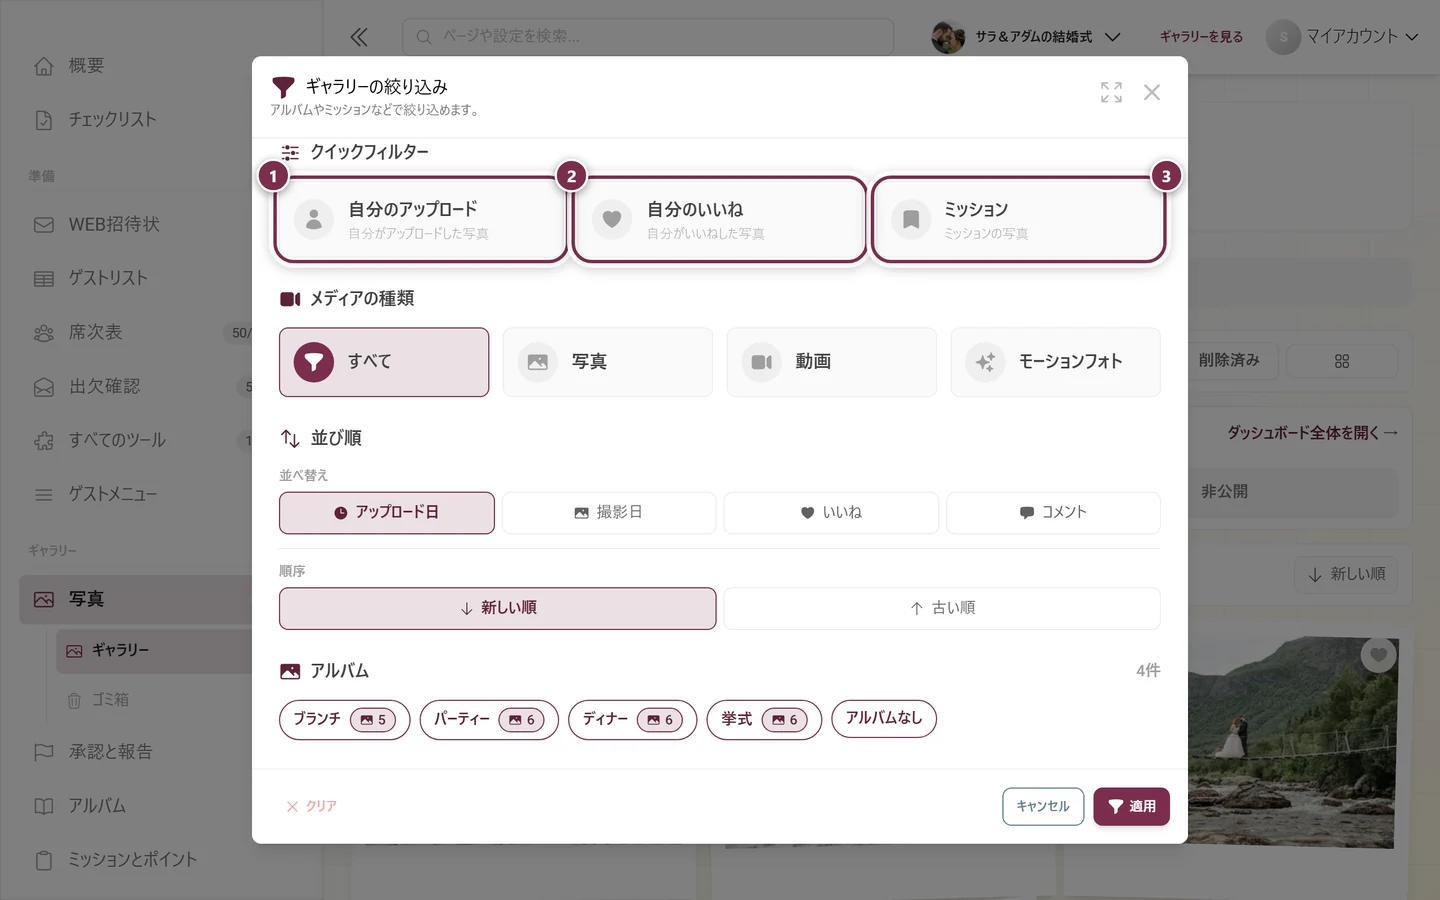The width and height of the screenshot is (1440, 900).
Task: Open ダッシュボード全体を開く link
Action: (x=1312, y=433)
